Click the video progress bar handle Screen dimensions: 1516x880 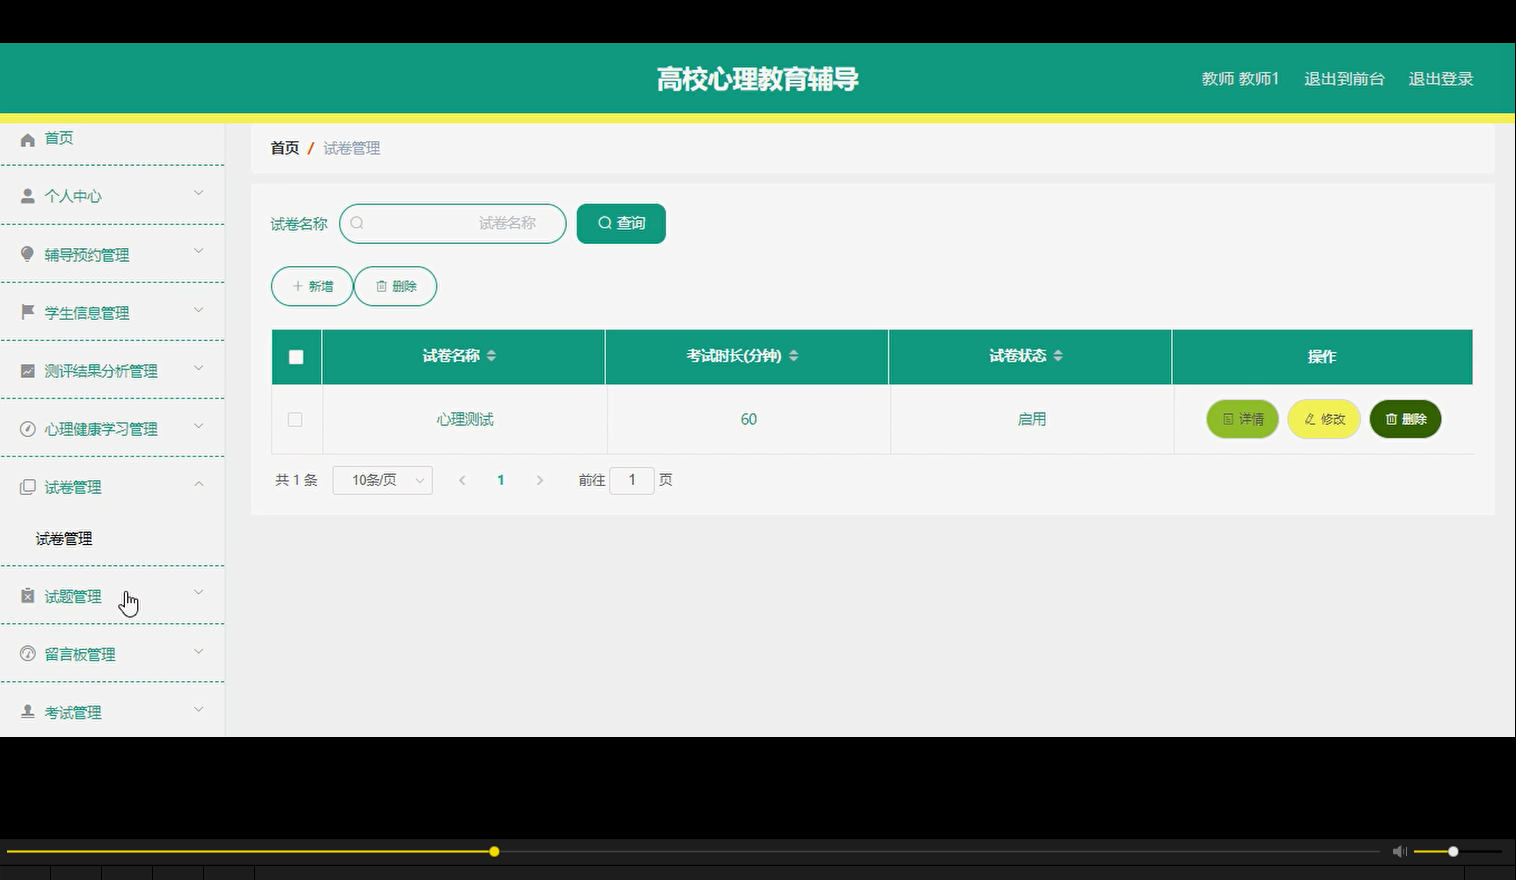click(x=494, y=852)
